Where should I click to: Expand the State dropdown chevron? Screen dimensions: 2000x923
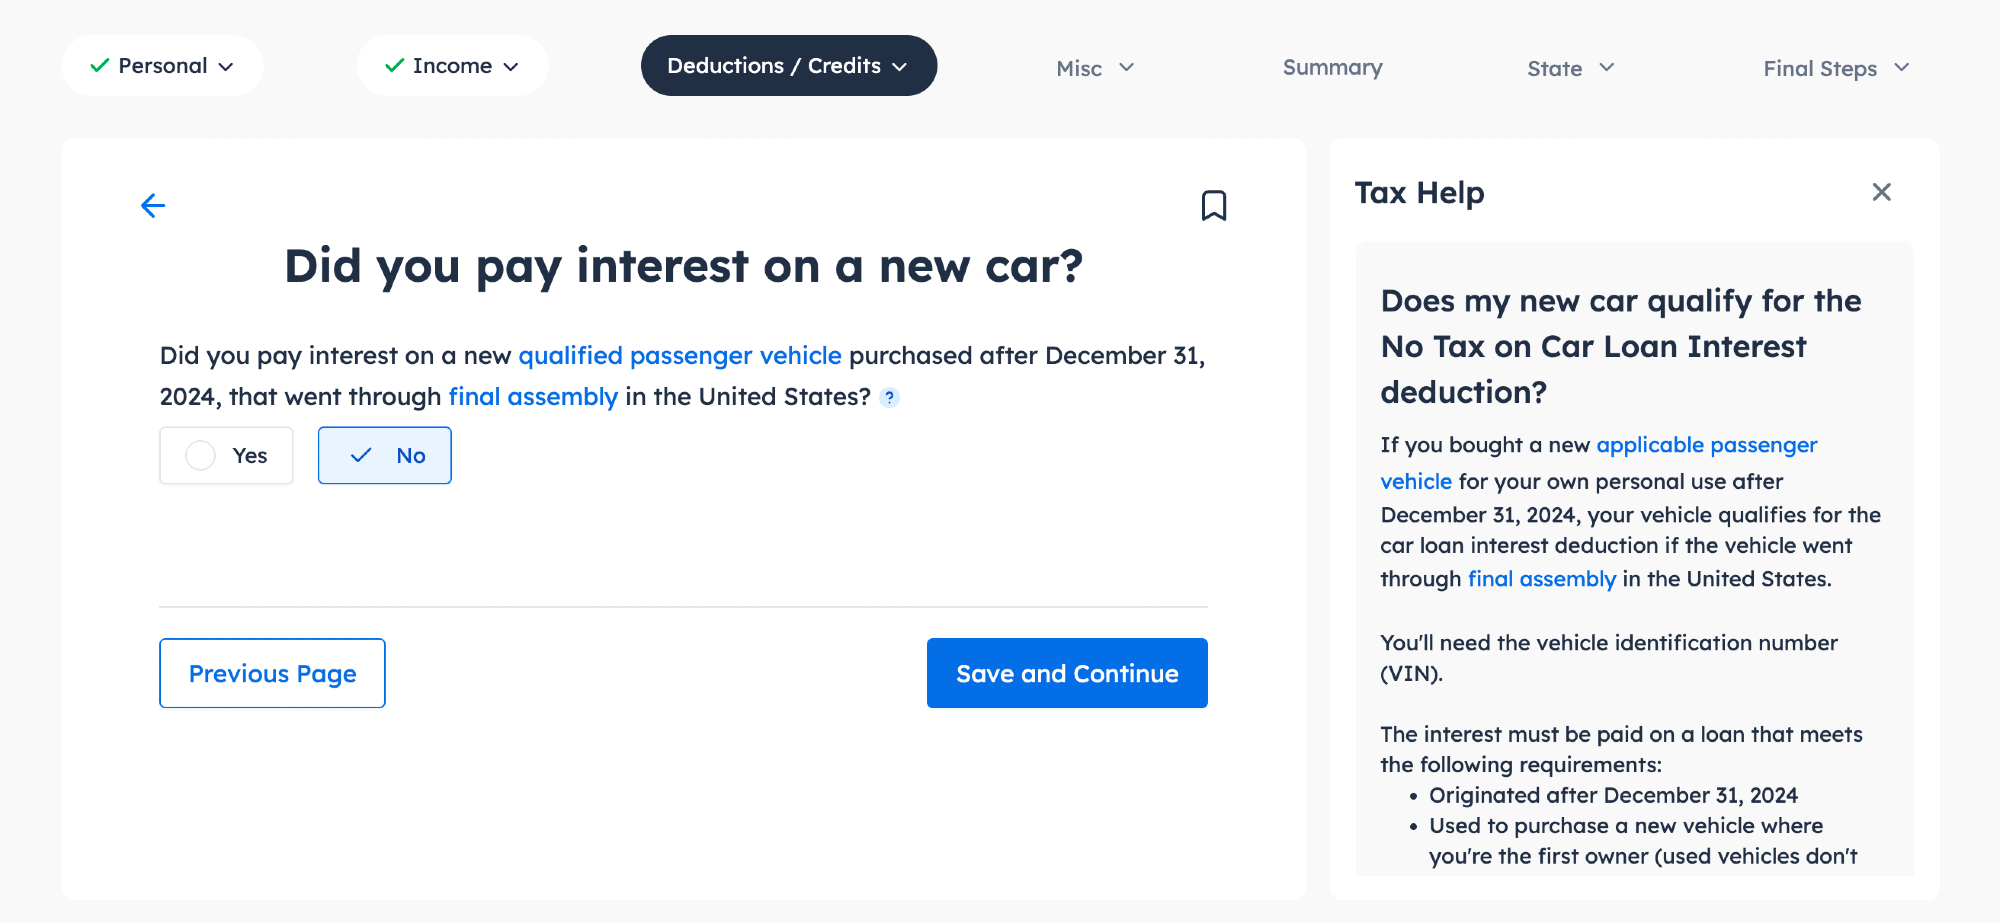click(1607, 68)
